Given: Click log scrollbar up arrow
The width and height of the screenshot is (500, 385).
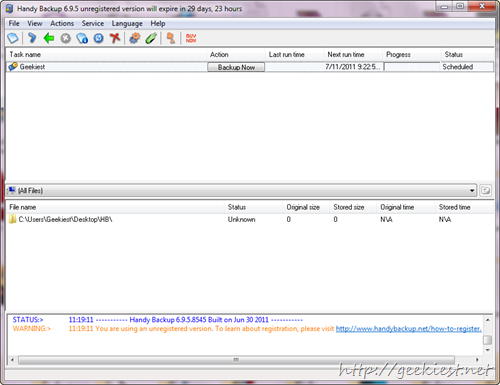Looking at the screenshot, I should point(488,320).
